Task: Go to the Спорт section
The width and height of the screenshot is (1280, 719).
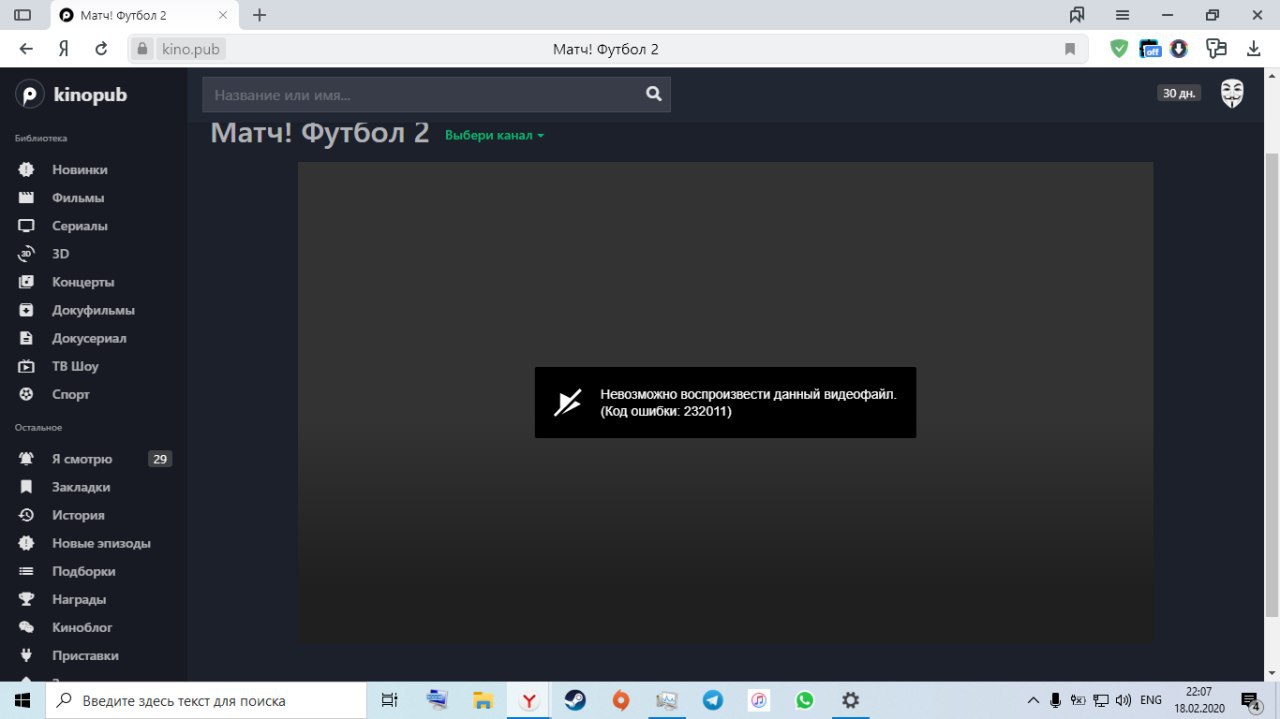Action: click(x=70, y=394)
